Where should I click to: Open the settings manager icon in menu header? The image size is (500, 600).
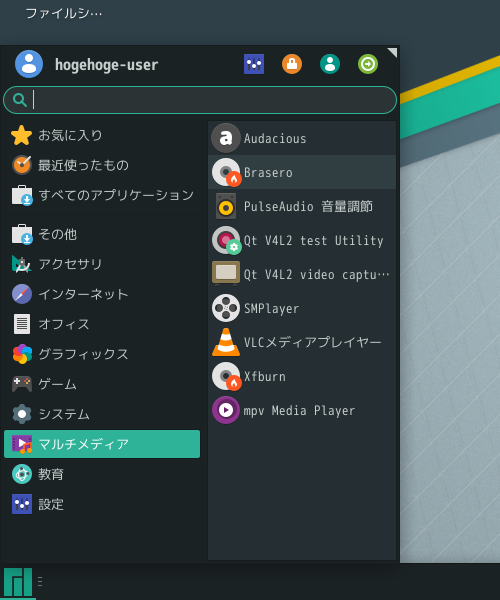click(x=254, y=64)
